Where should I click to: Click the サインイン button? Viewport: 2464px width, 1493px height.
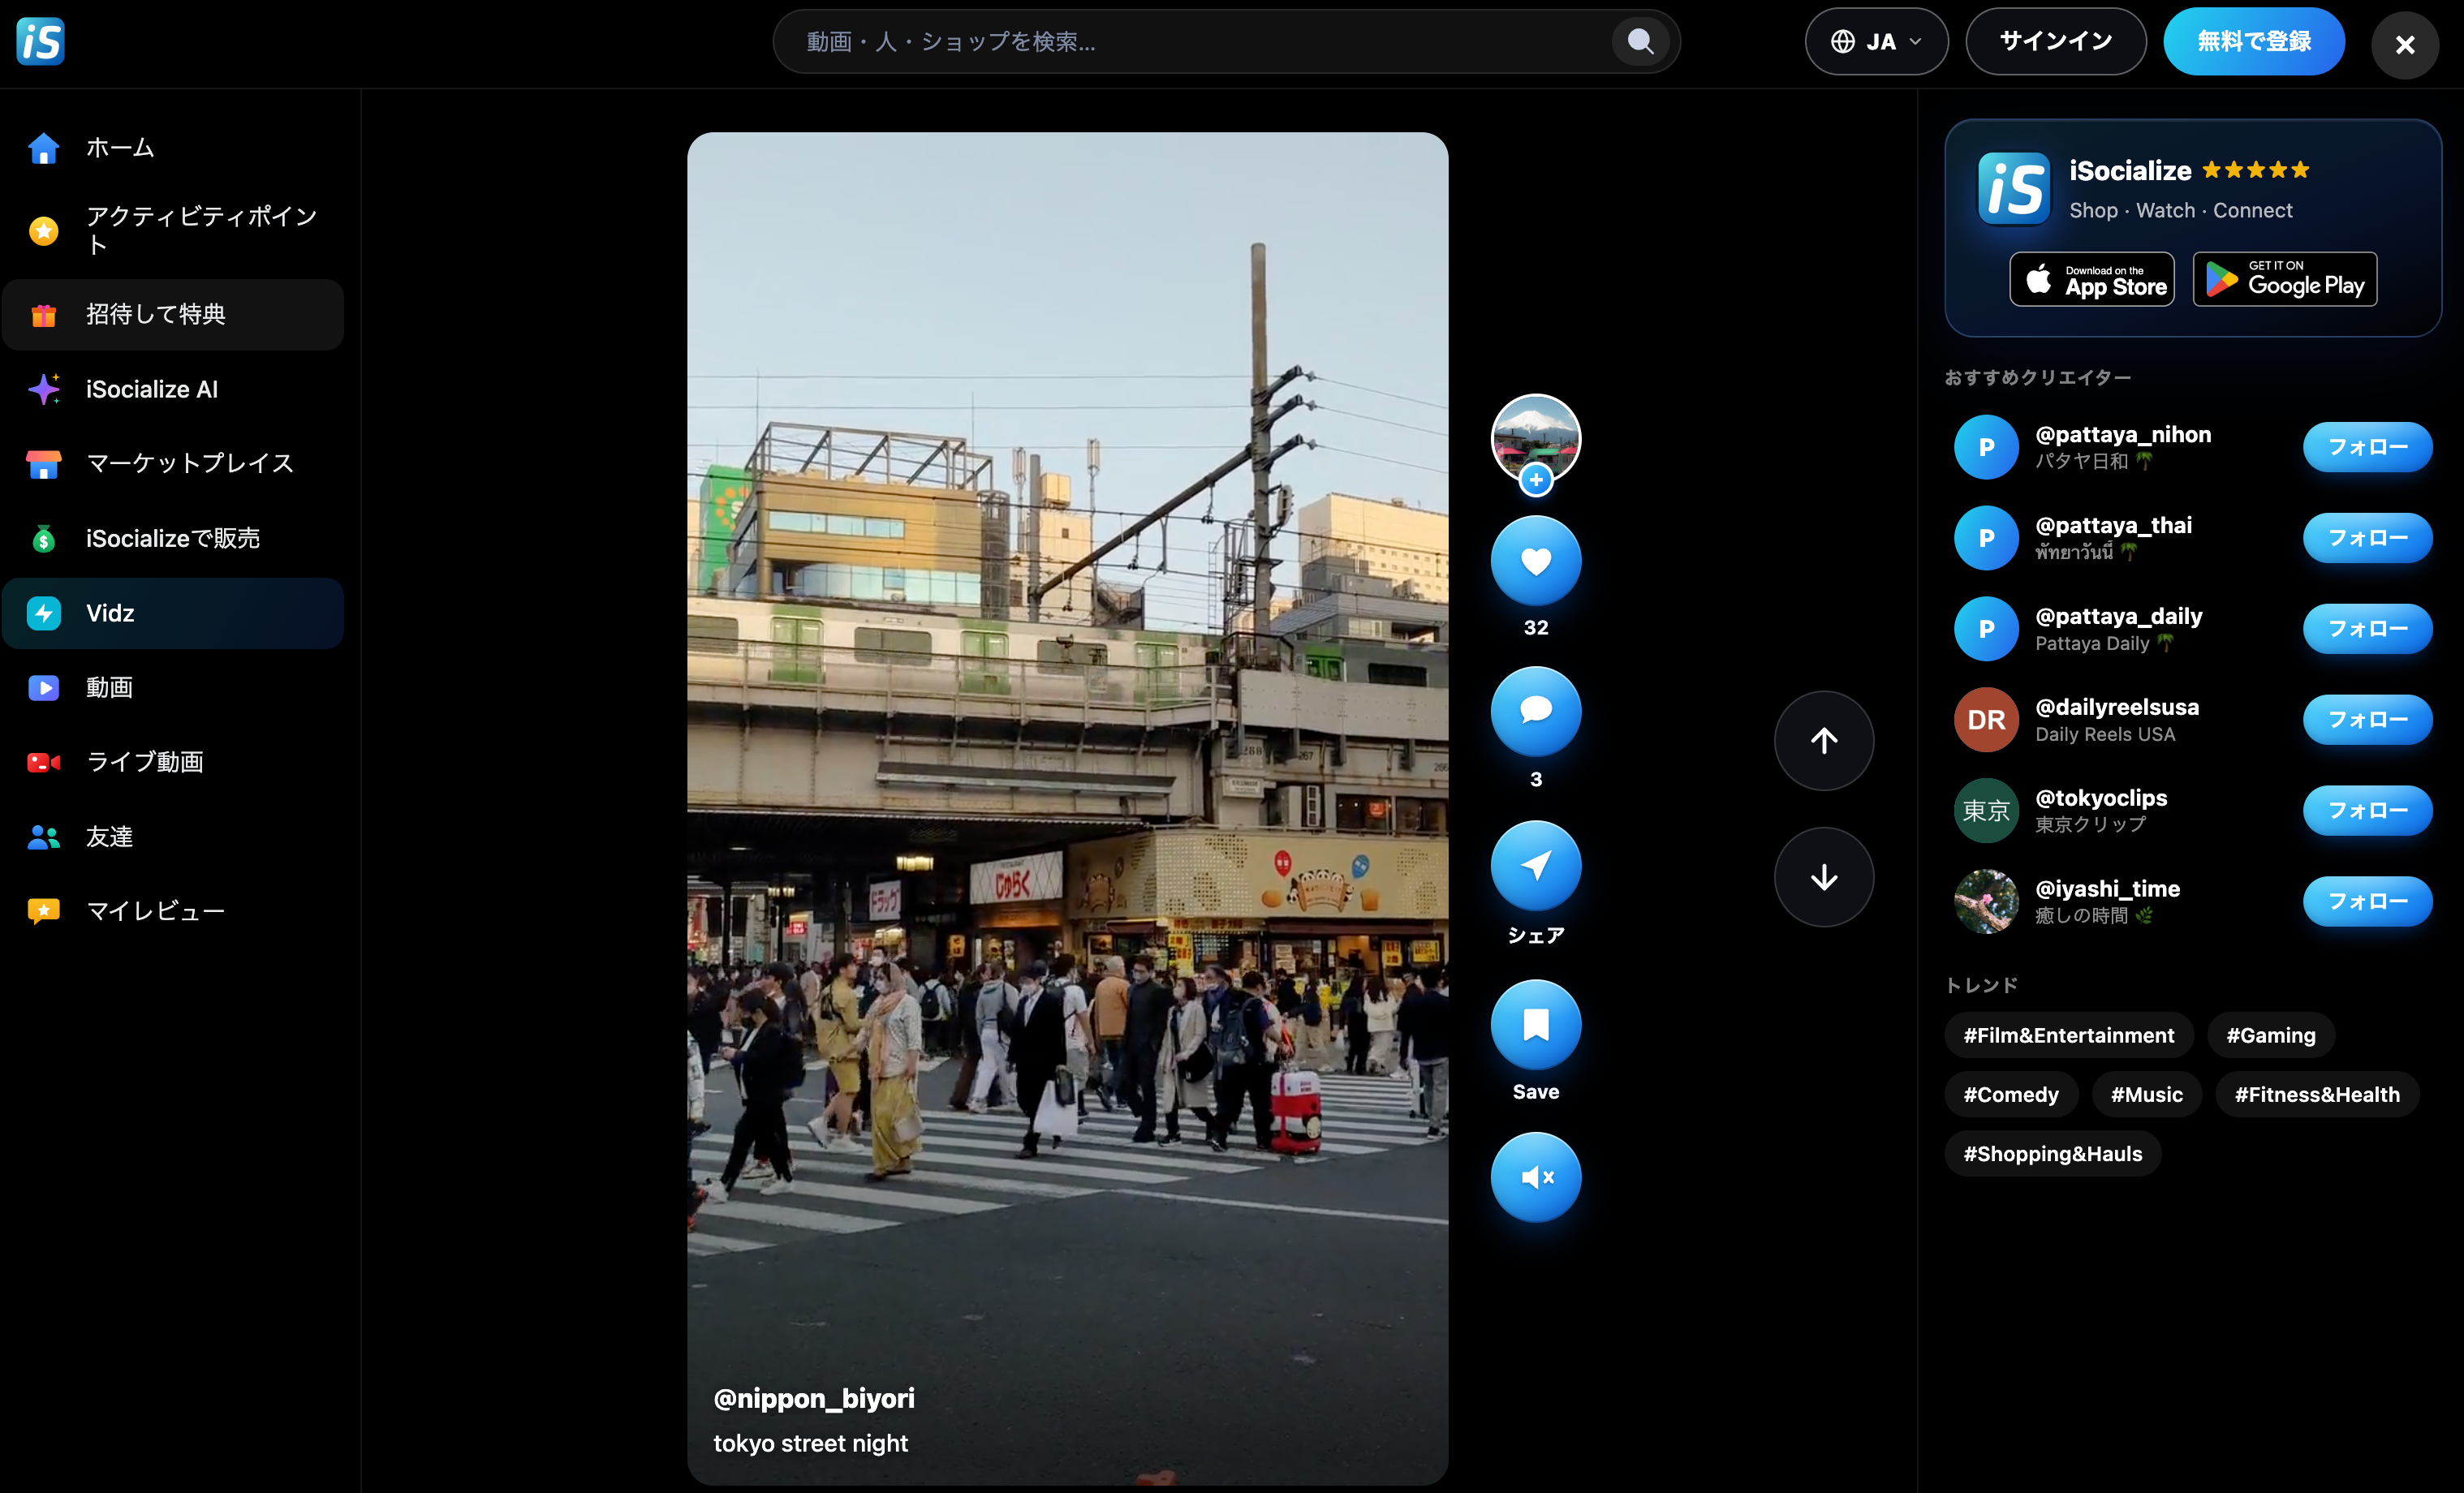click(x=2055, y=41)
